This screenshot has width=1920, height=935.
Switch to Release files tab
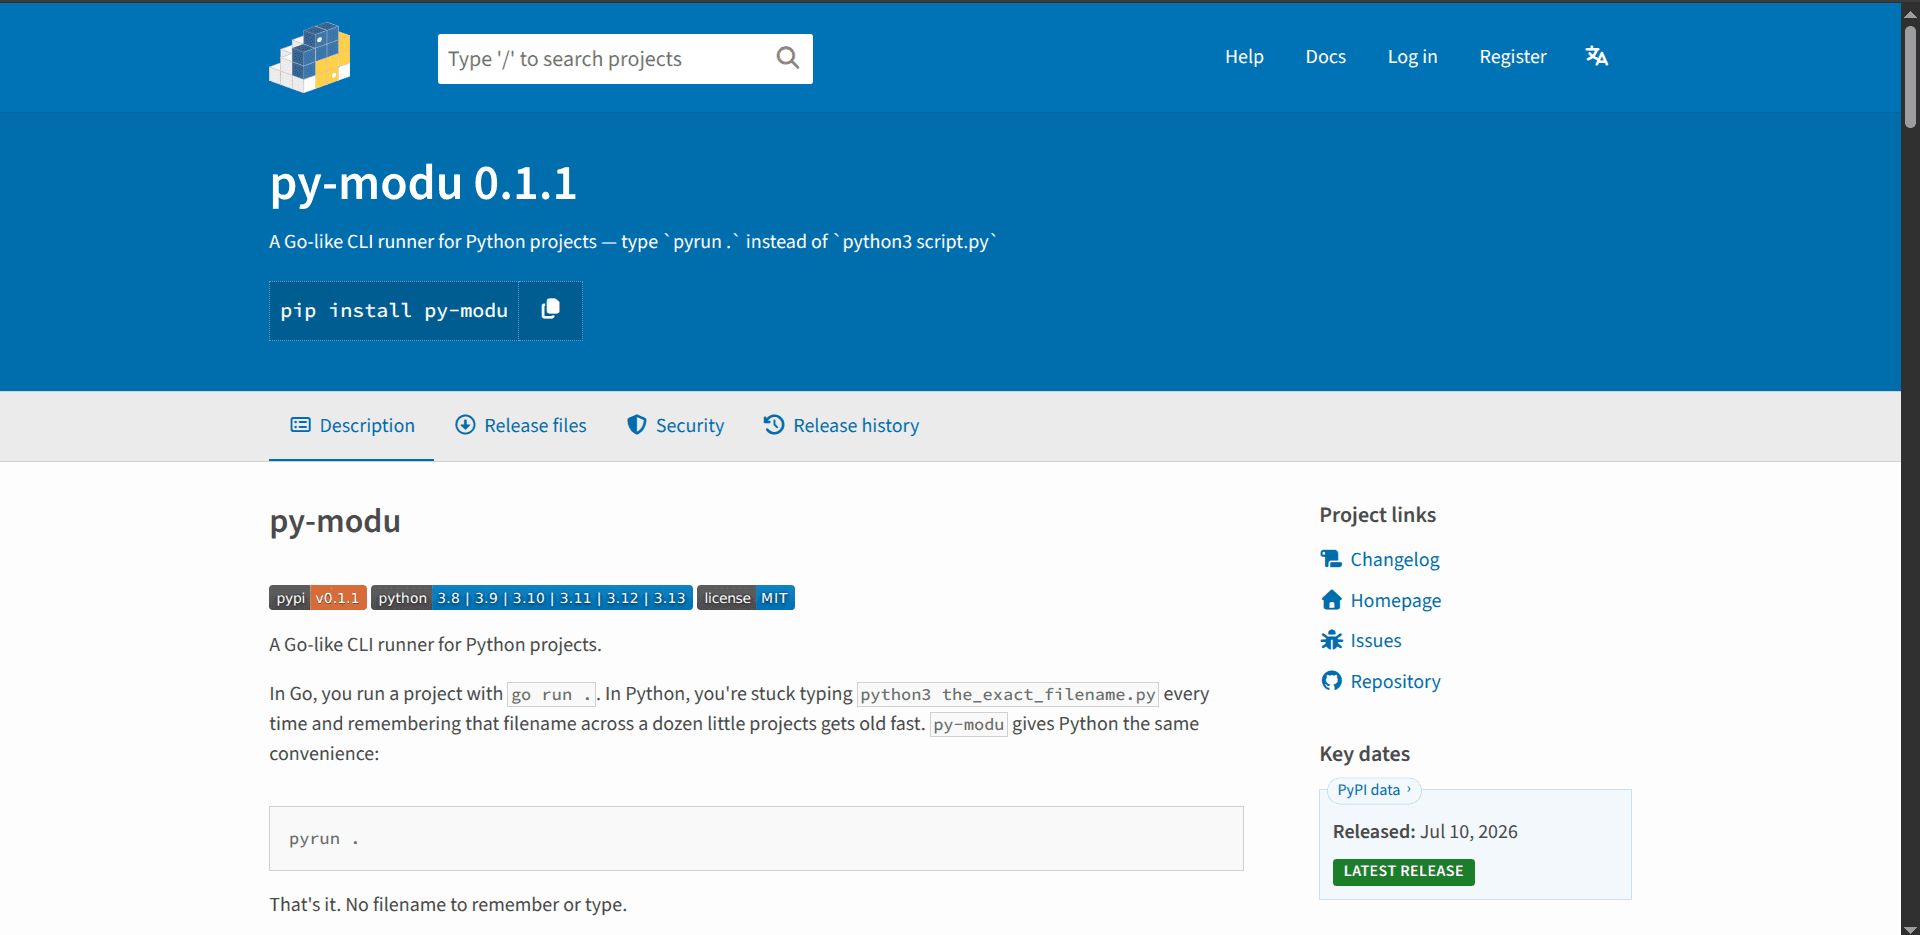tap(521, 426)
